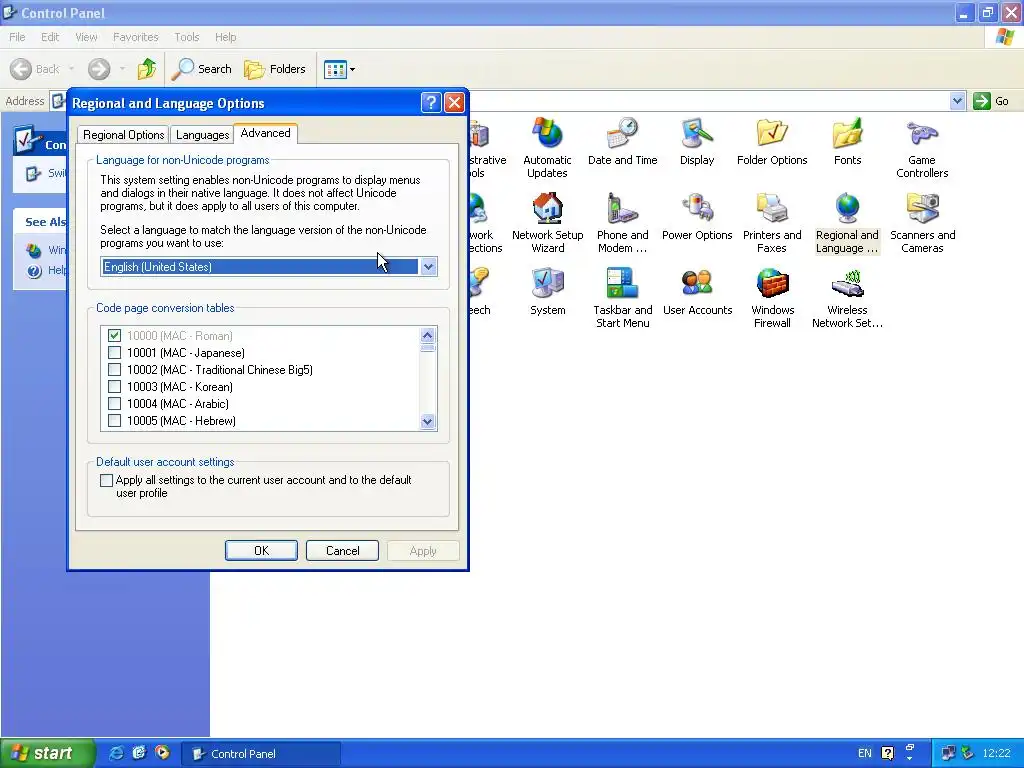Select the Advanced tab
This screenshot has height=768, width=1024.
(x=265, y=133)
